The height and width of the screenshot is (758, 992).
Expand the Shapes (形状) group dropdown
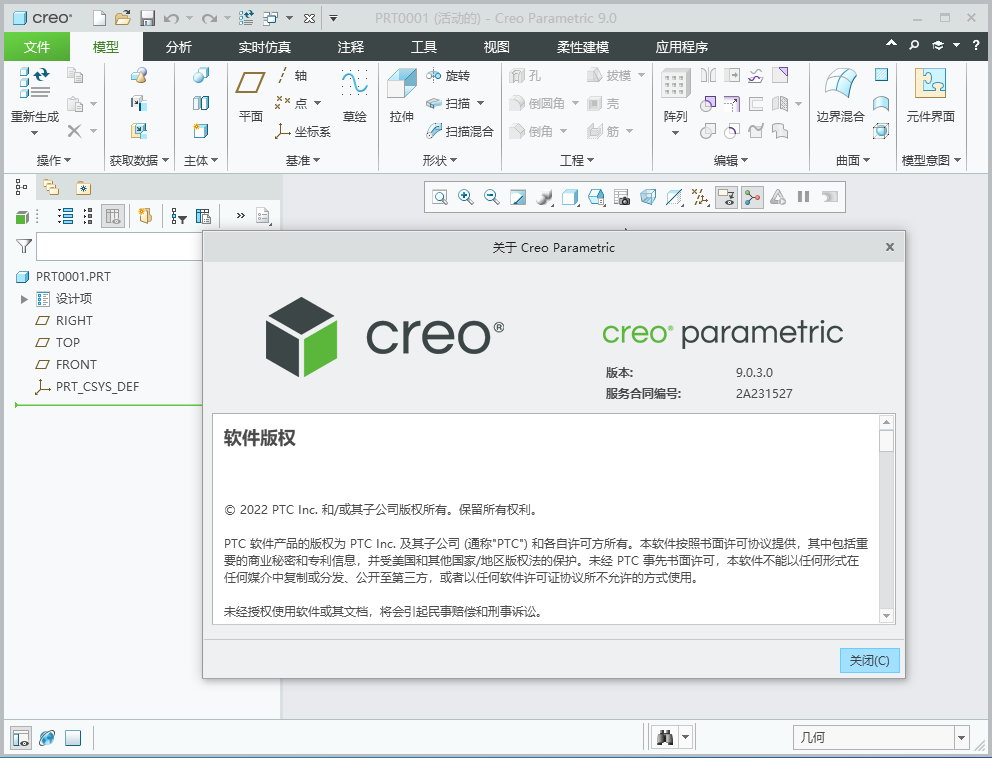[x=440, y=161]
